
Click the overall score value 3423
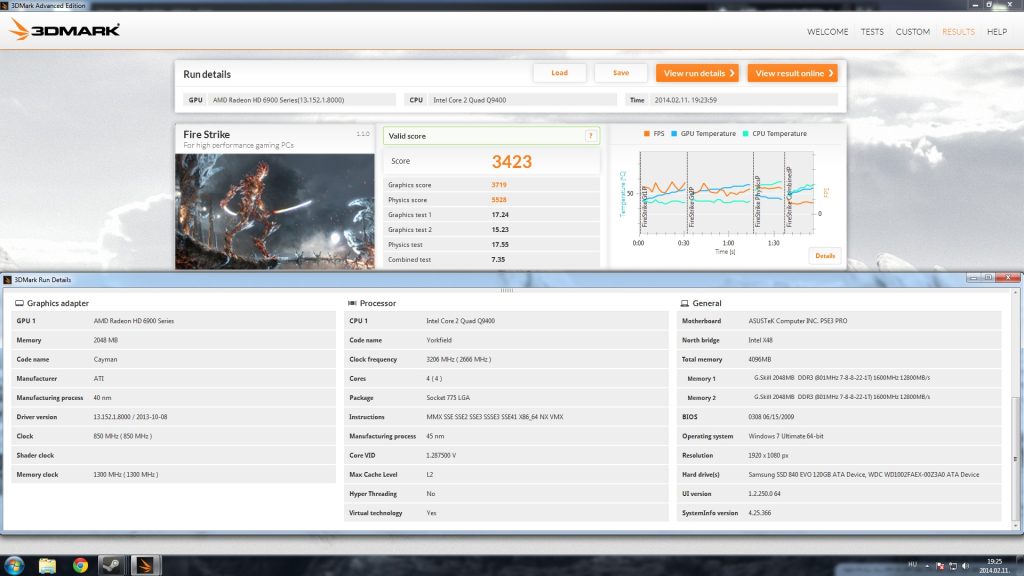pyautogui.click(x=511, y=161)
